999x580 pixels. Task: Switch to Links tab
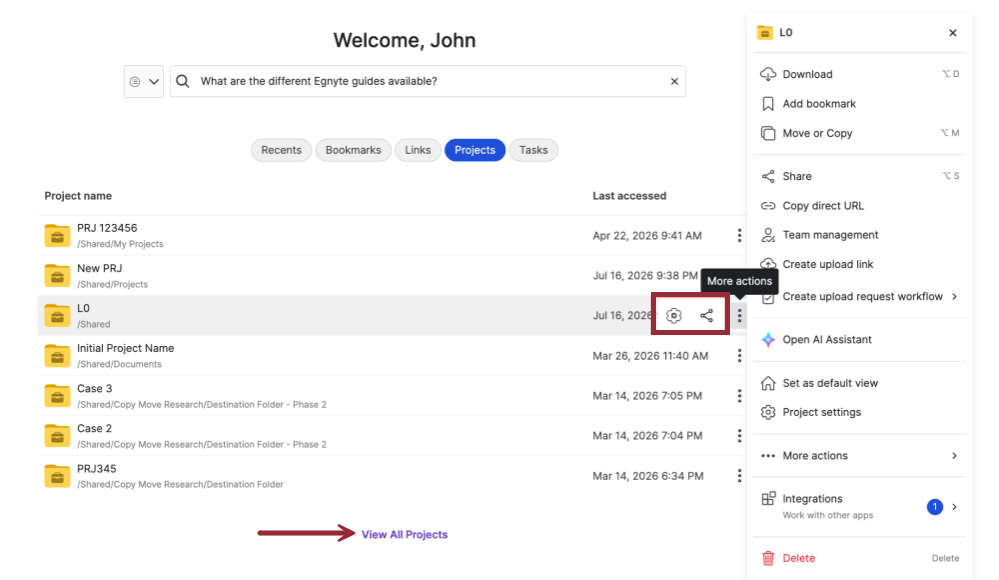click(418, 150)
